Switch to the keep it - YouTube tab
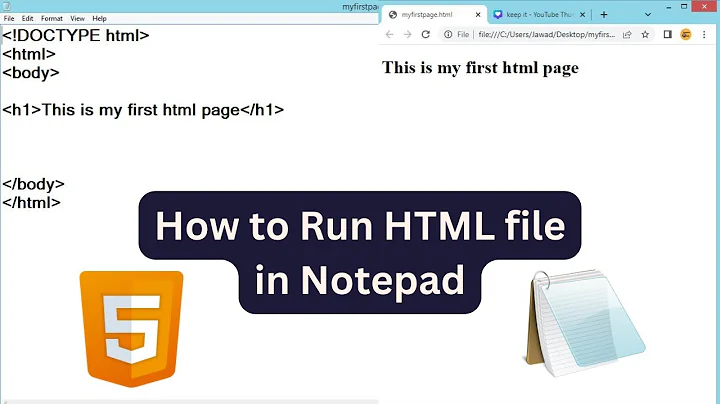Screen dimensions: 720x404 point(539,15)
